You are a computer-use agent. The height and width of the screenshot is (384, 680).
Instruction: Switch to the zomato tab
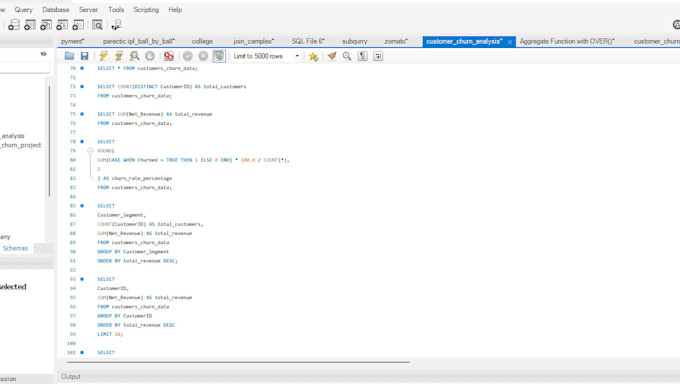[x=396, y=41]
